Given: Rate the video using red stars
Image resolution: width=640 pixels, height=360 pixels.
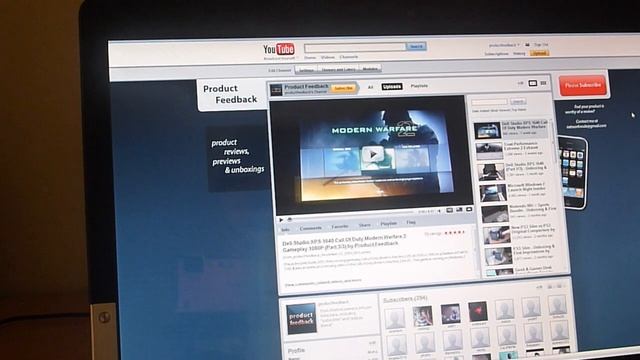Looking at the screenshot, I should pos(454,233).
